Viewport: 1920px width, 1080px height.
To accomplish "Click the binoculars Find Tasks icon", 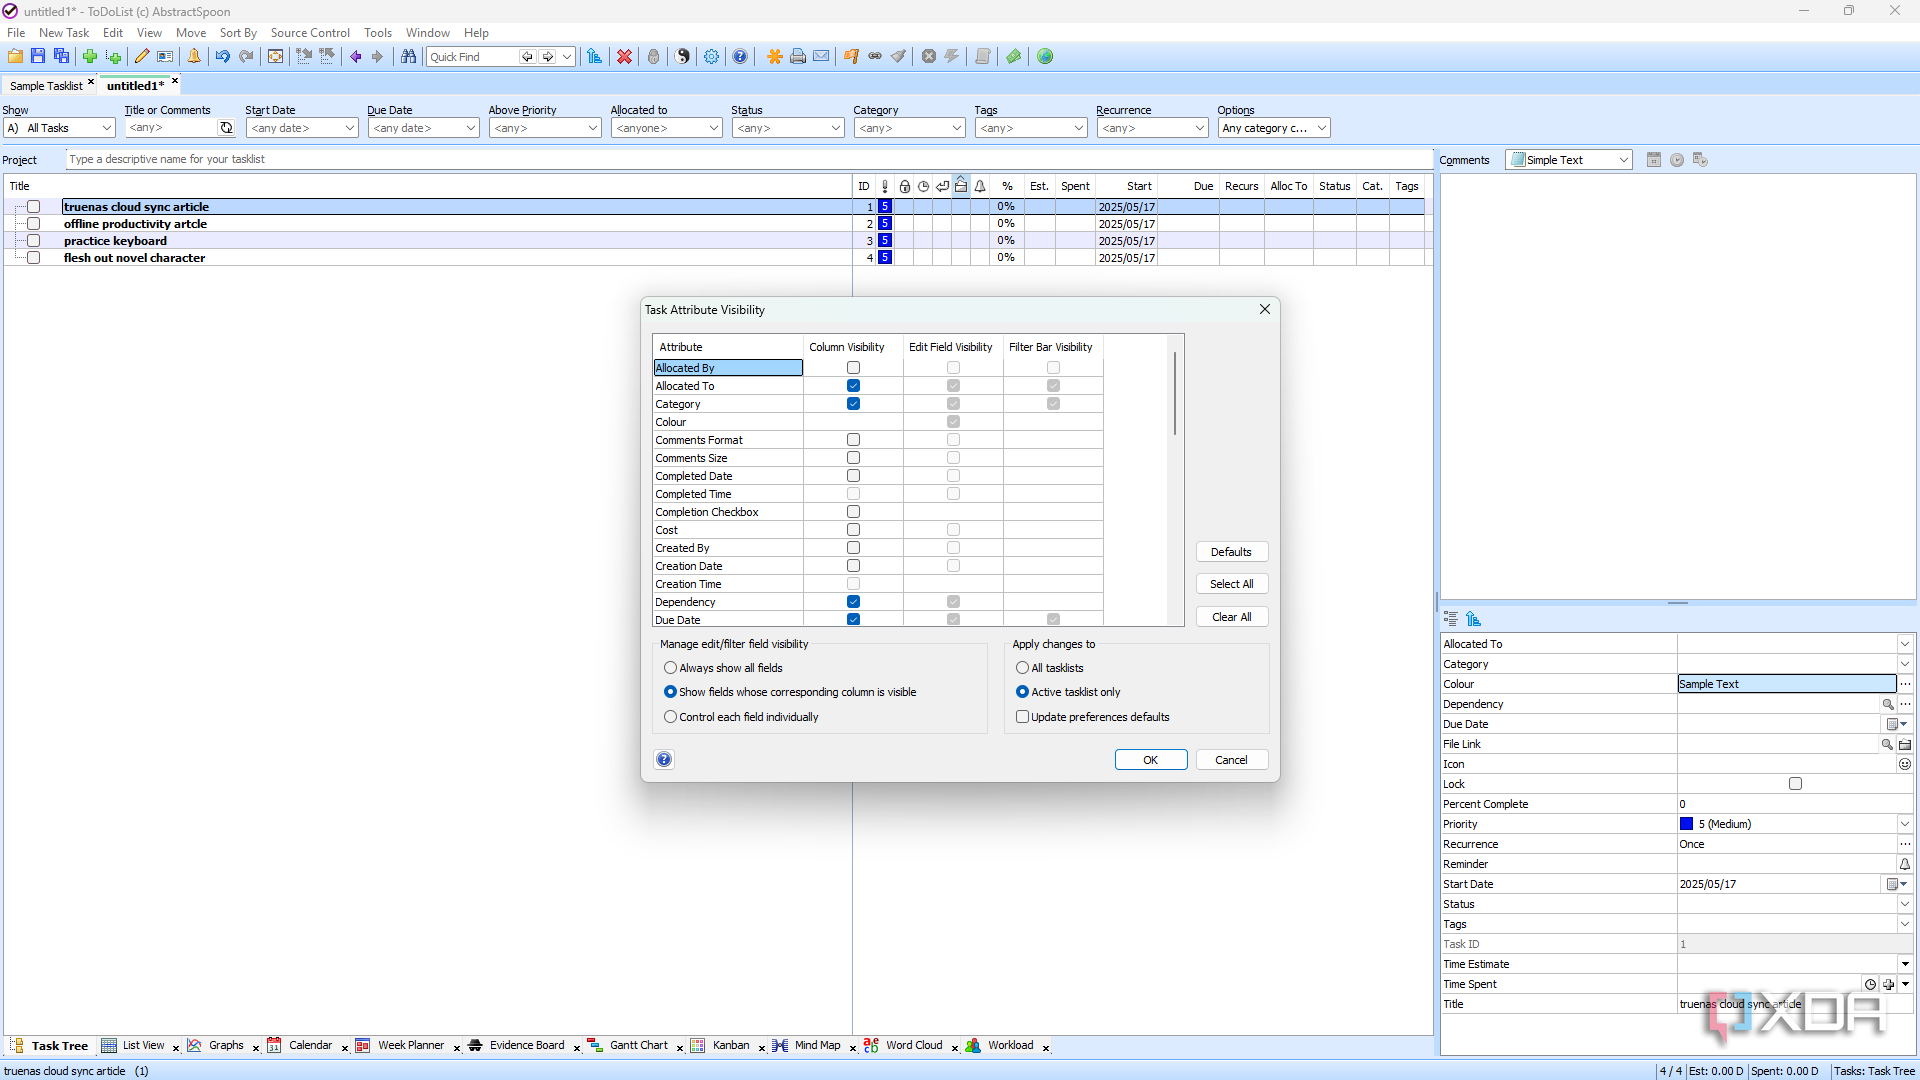I will pyautogui.click(x=408, y=57).
